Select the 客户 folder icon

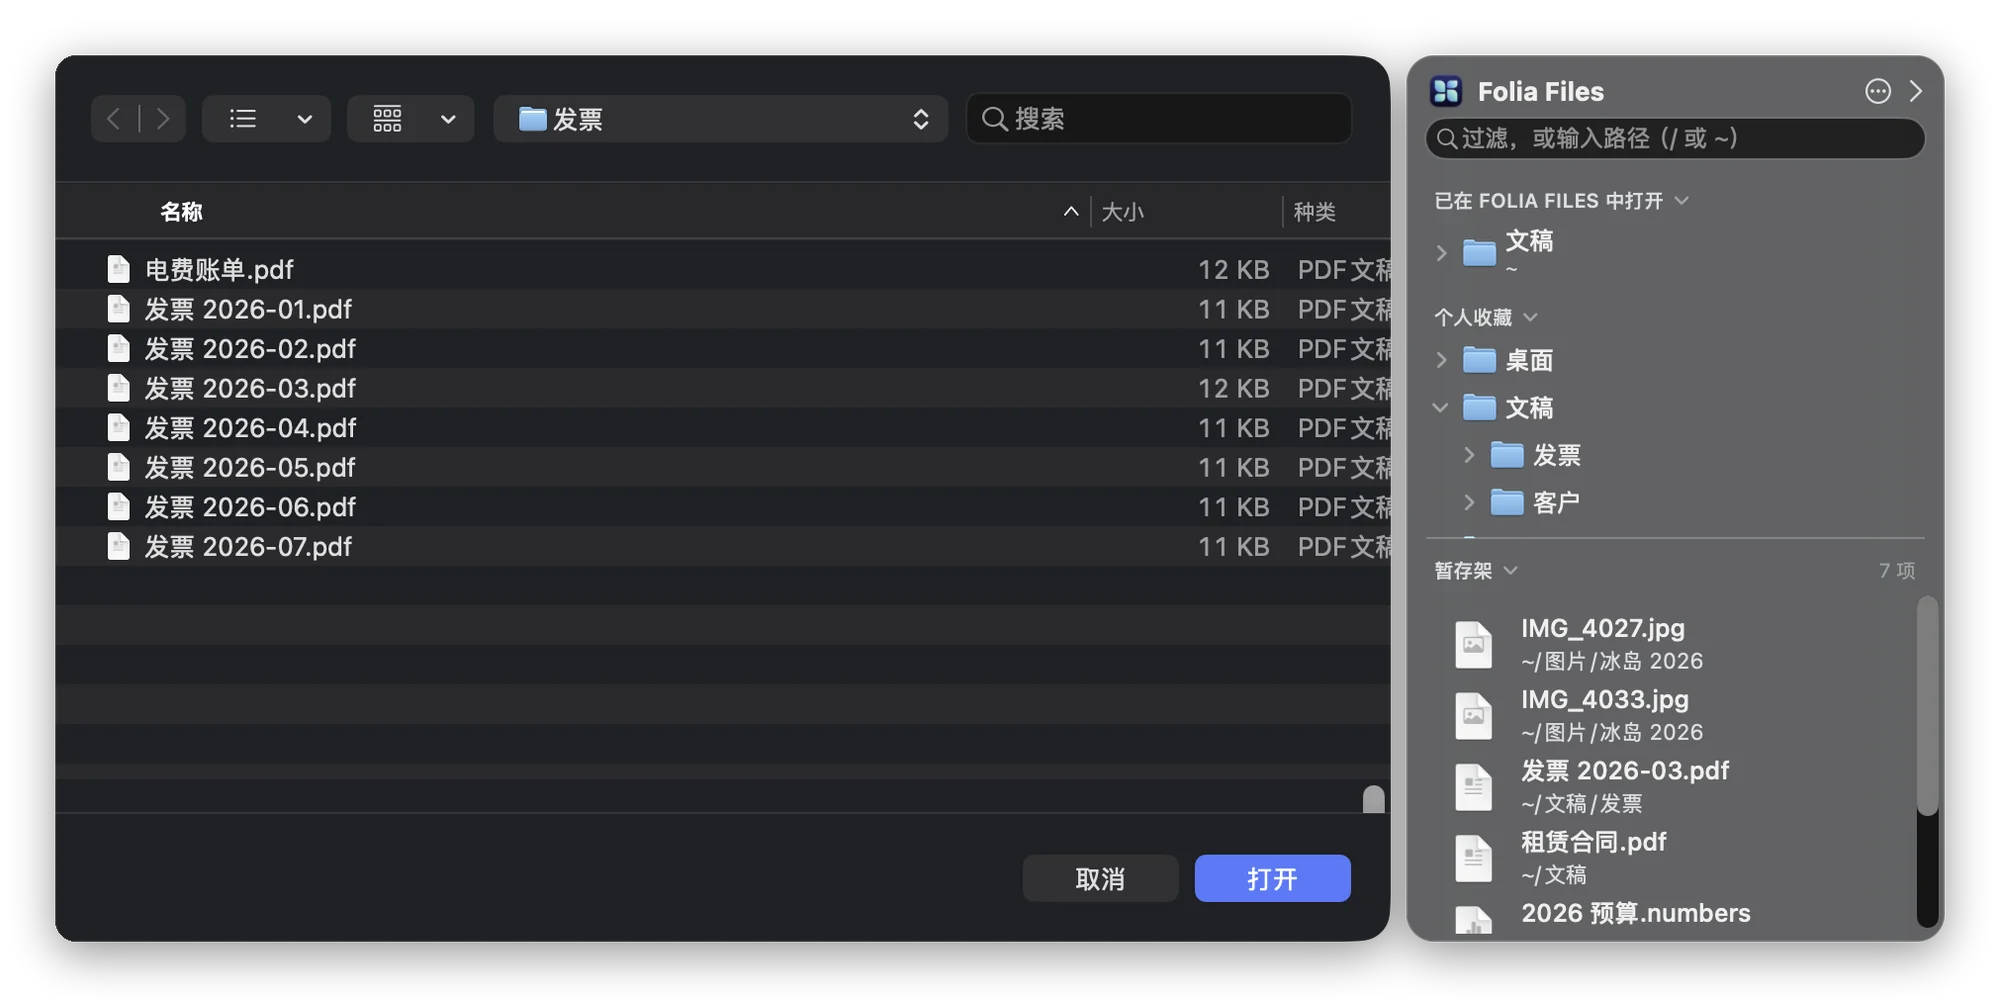pos(1507,502)
